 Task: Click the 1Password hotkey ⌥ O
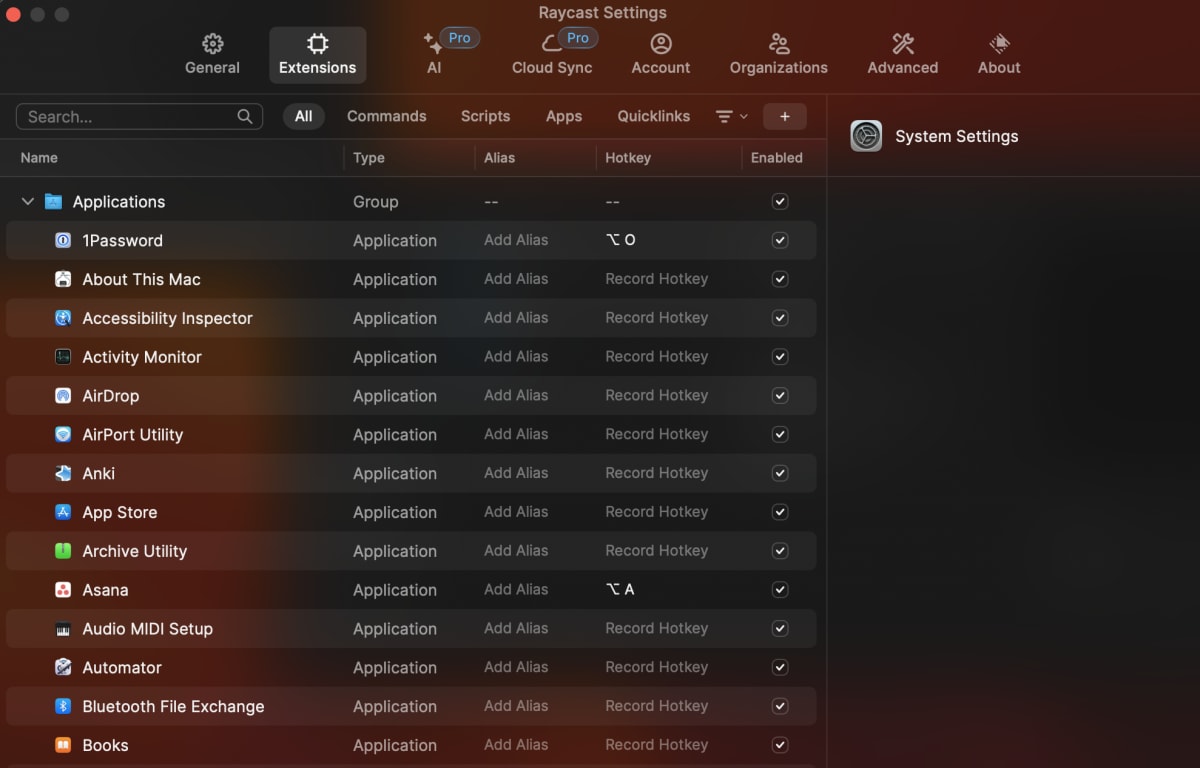620,240
